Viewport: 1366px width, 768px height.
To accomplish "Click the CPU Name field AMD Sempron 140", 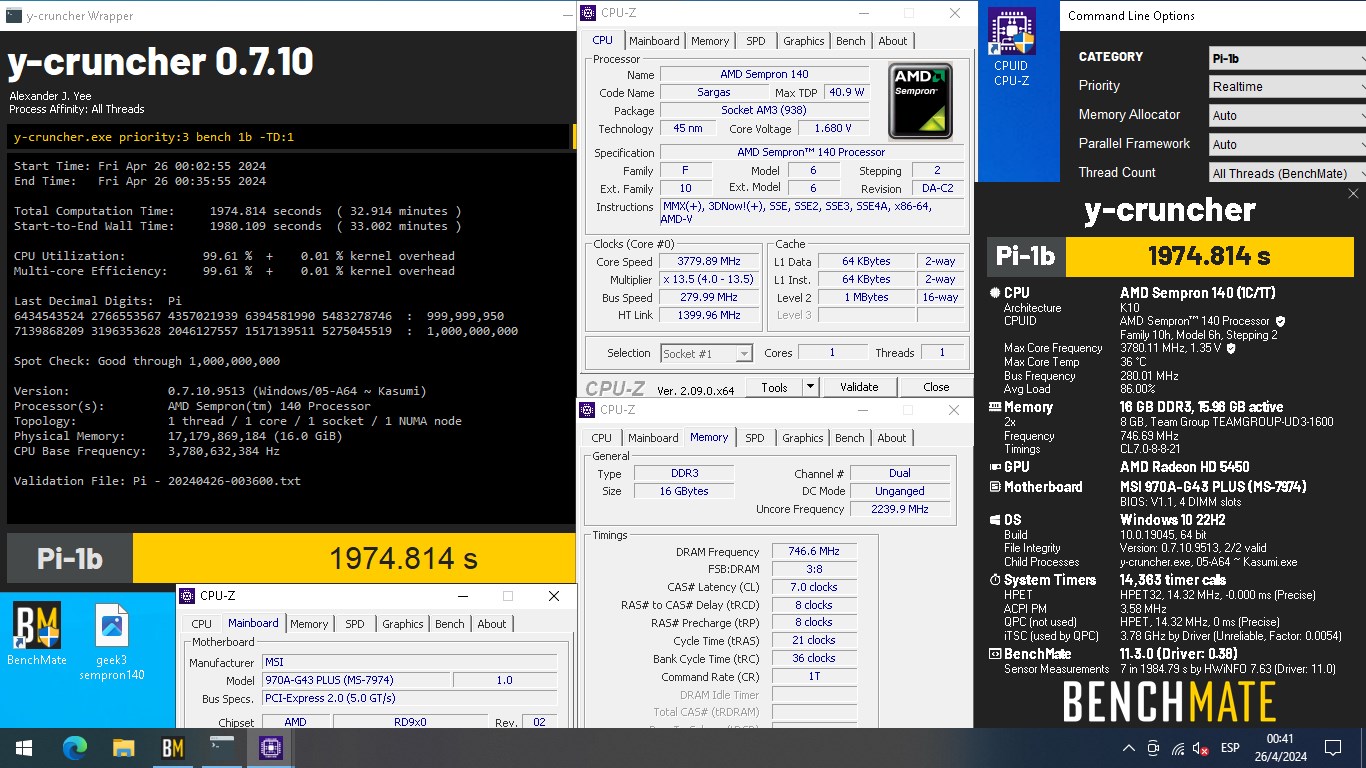I will pos(767,75).
